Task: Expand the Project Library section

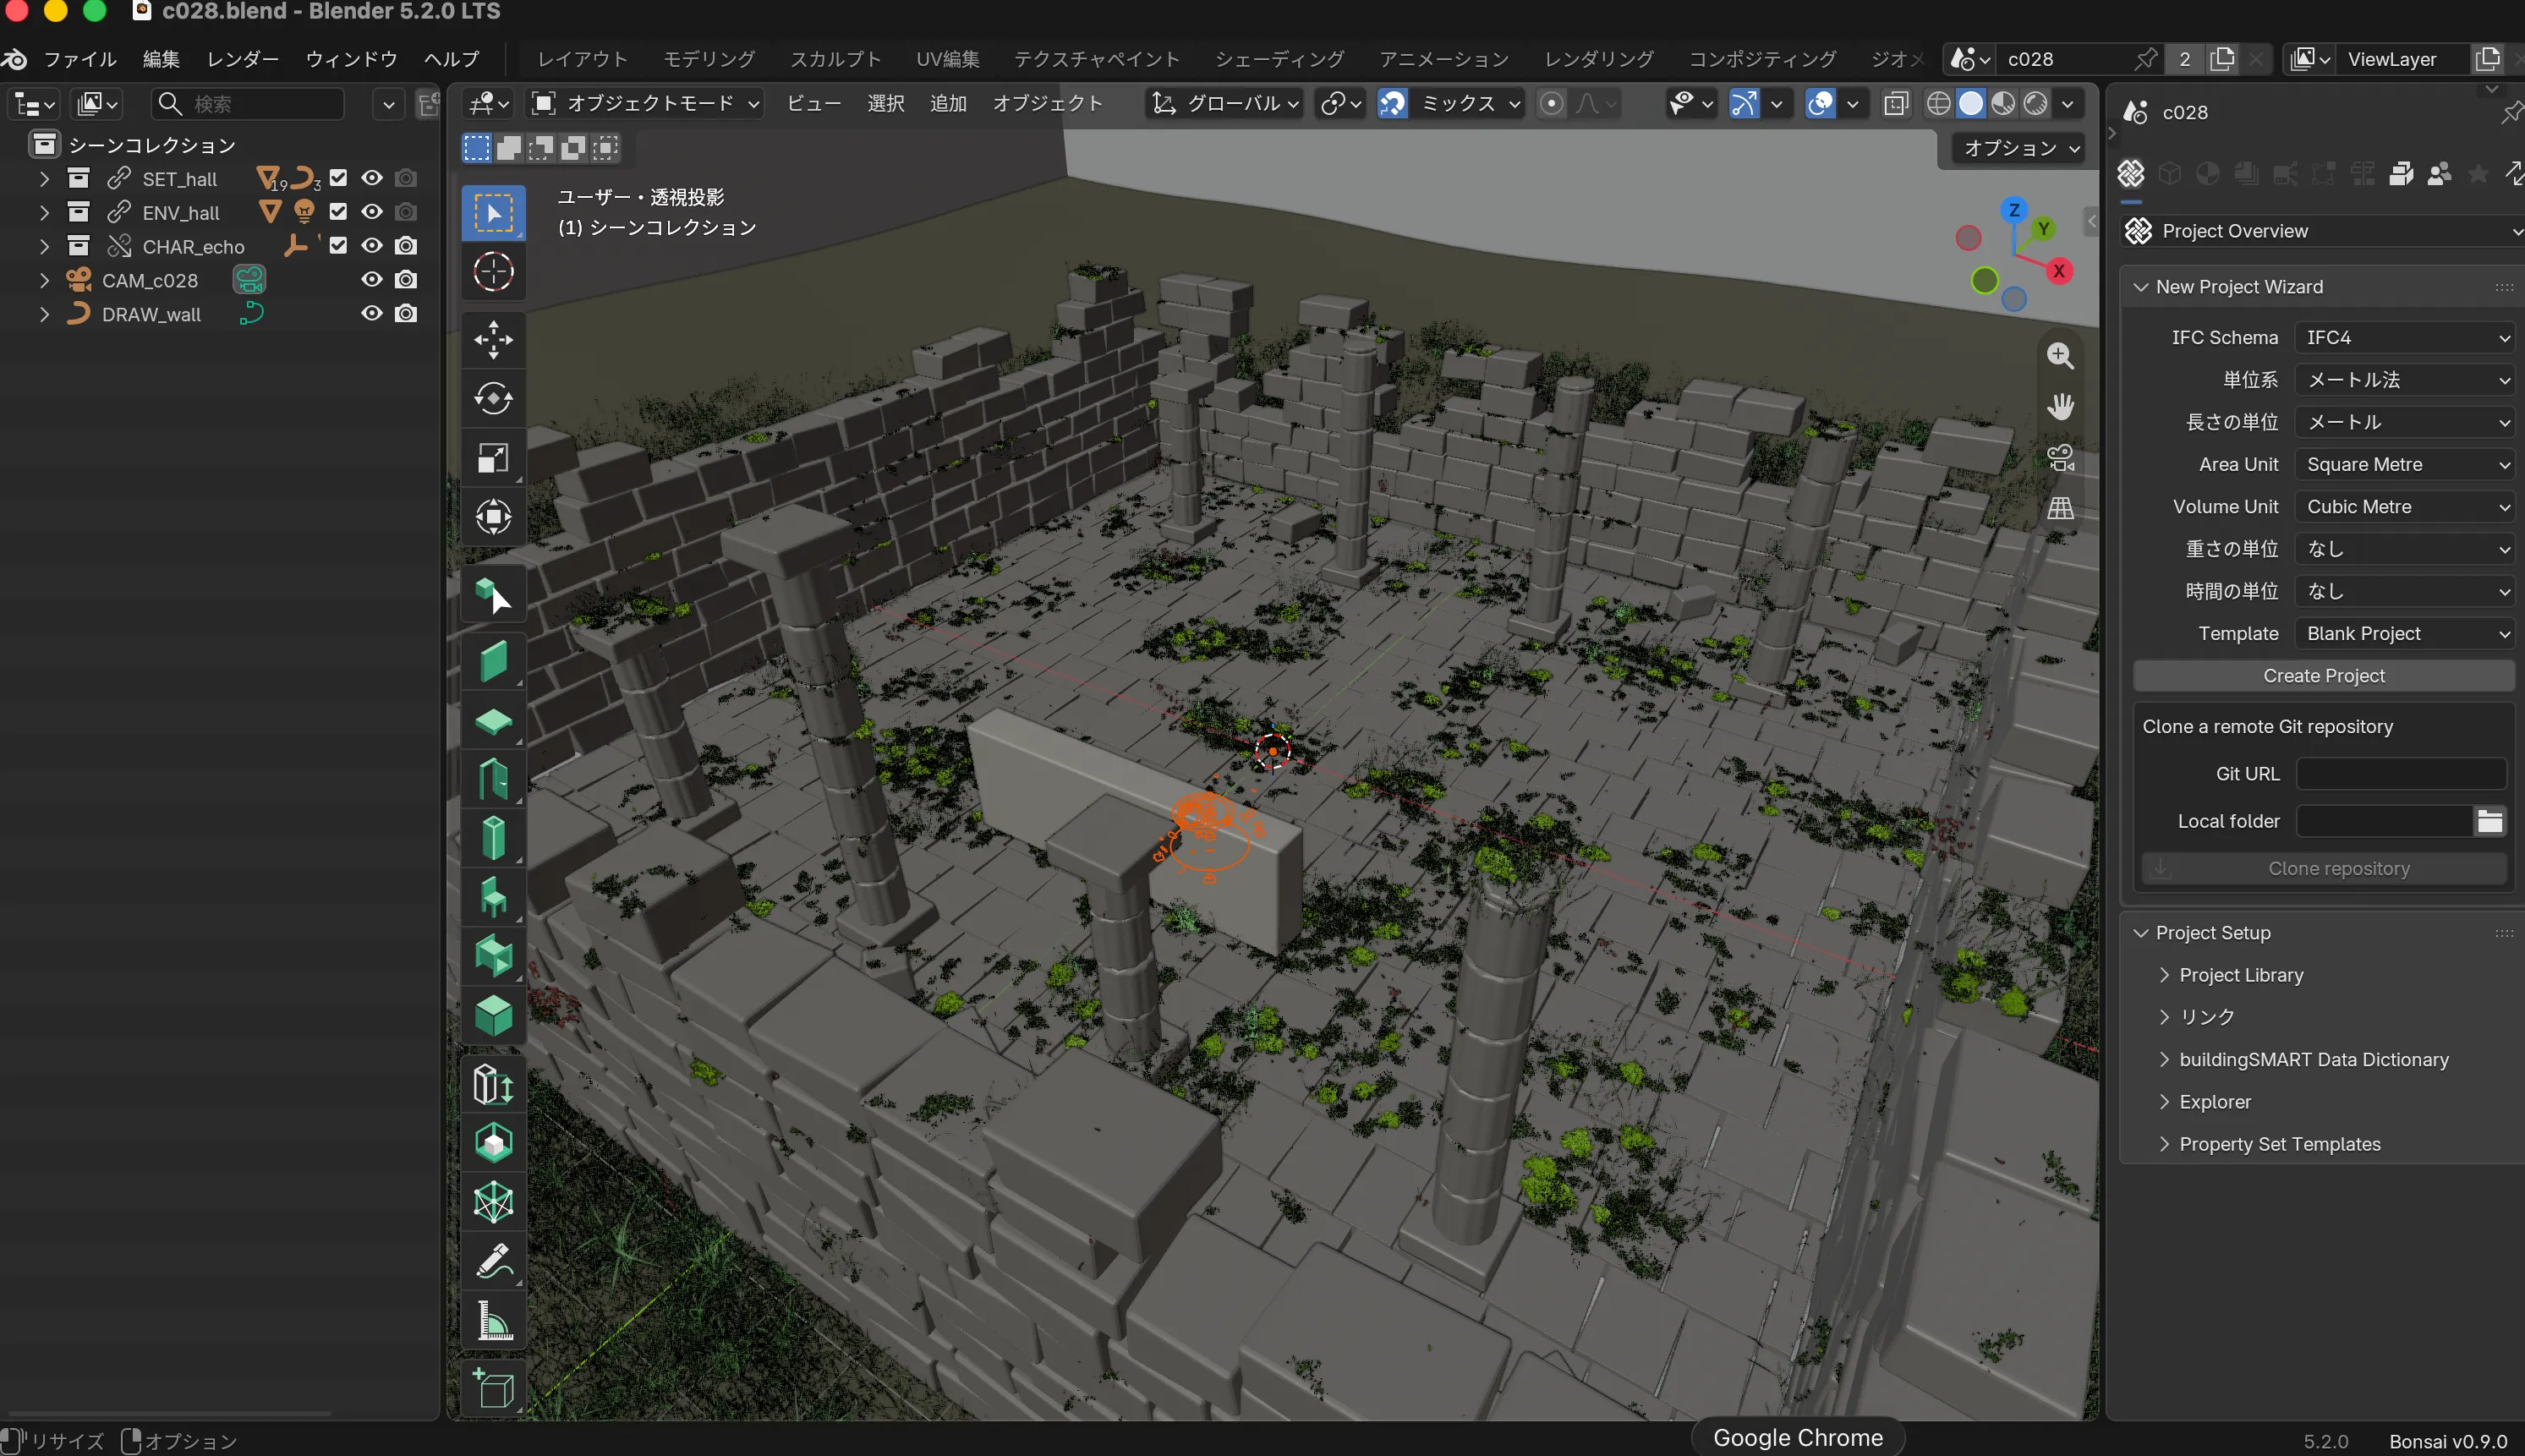Action: click(x=2240, y=975)
